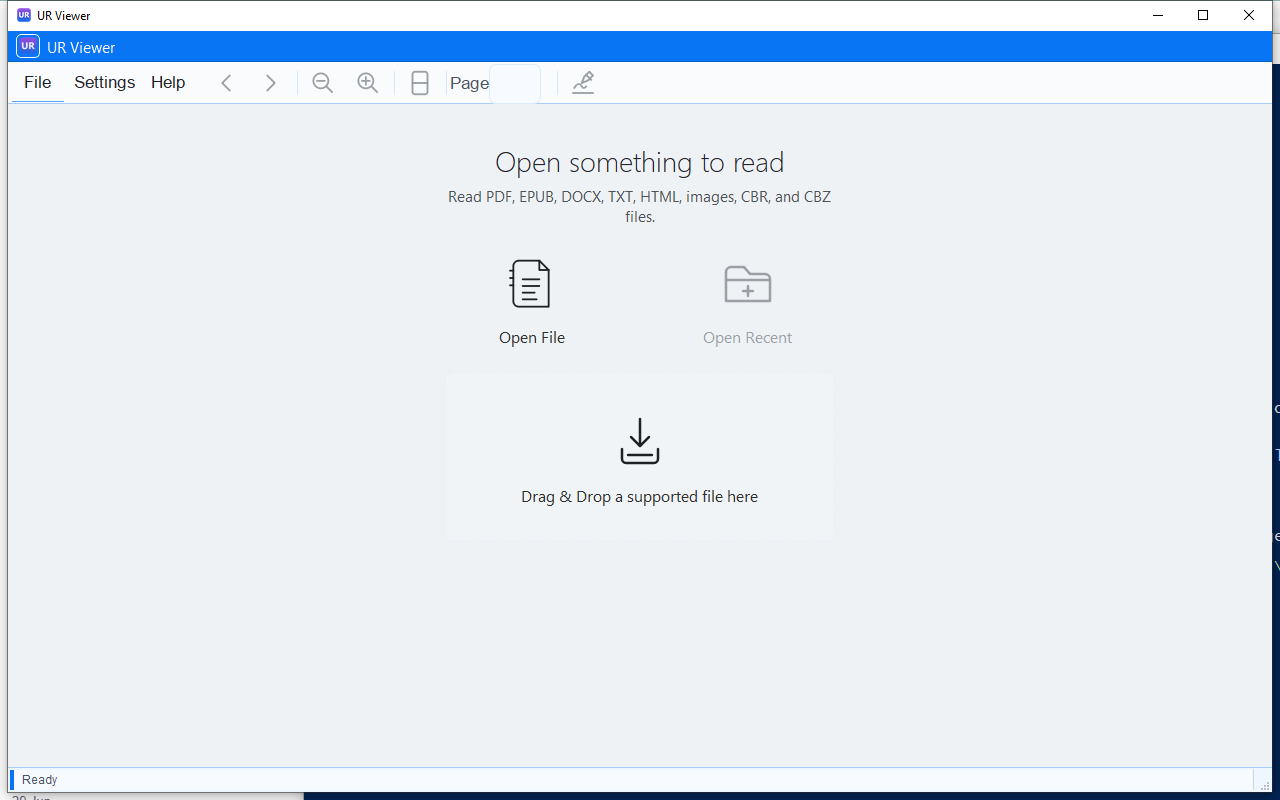This screenshot has height=800, width=1280.
Task: Click the zoom in magnifier
Action: (368, 83)
